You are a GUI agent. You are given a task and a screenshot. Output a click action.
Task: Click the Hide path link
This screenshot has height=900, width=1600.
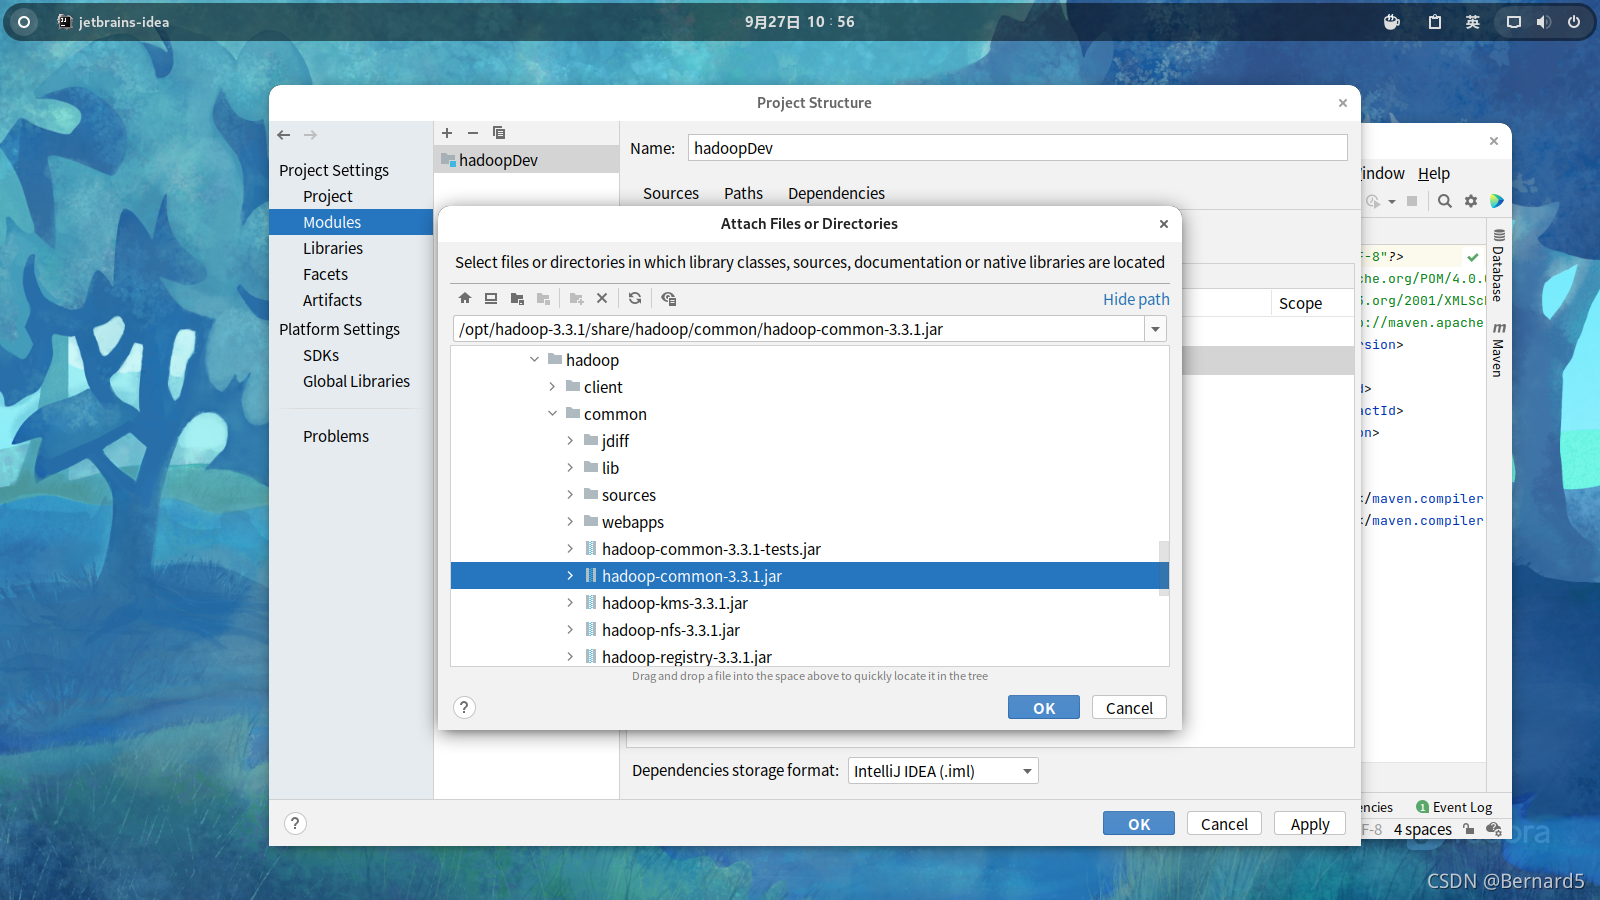1136,299
